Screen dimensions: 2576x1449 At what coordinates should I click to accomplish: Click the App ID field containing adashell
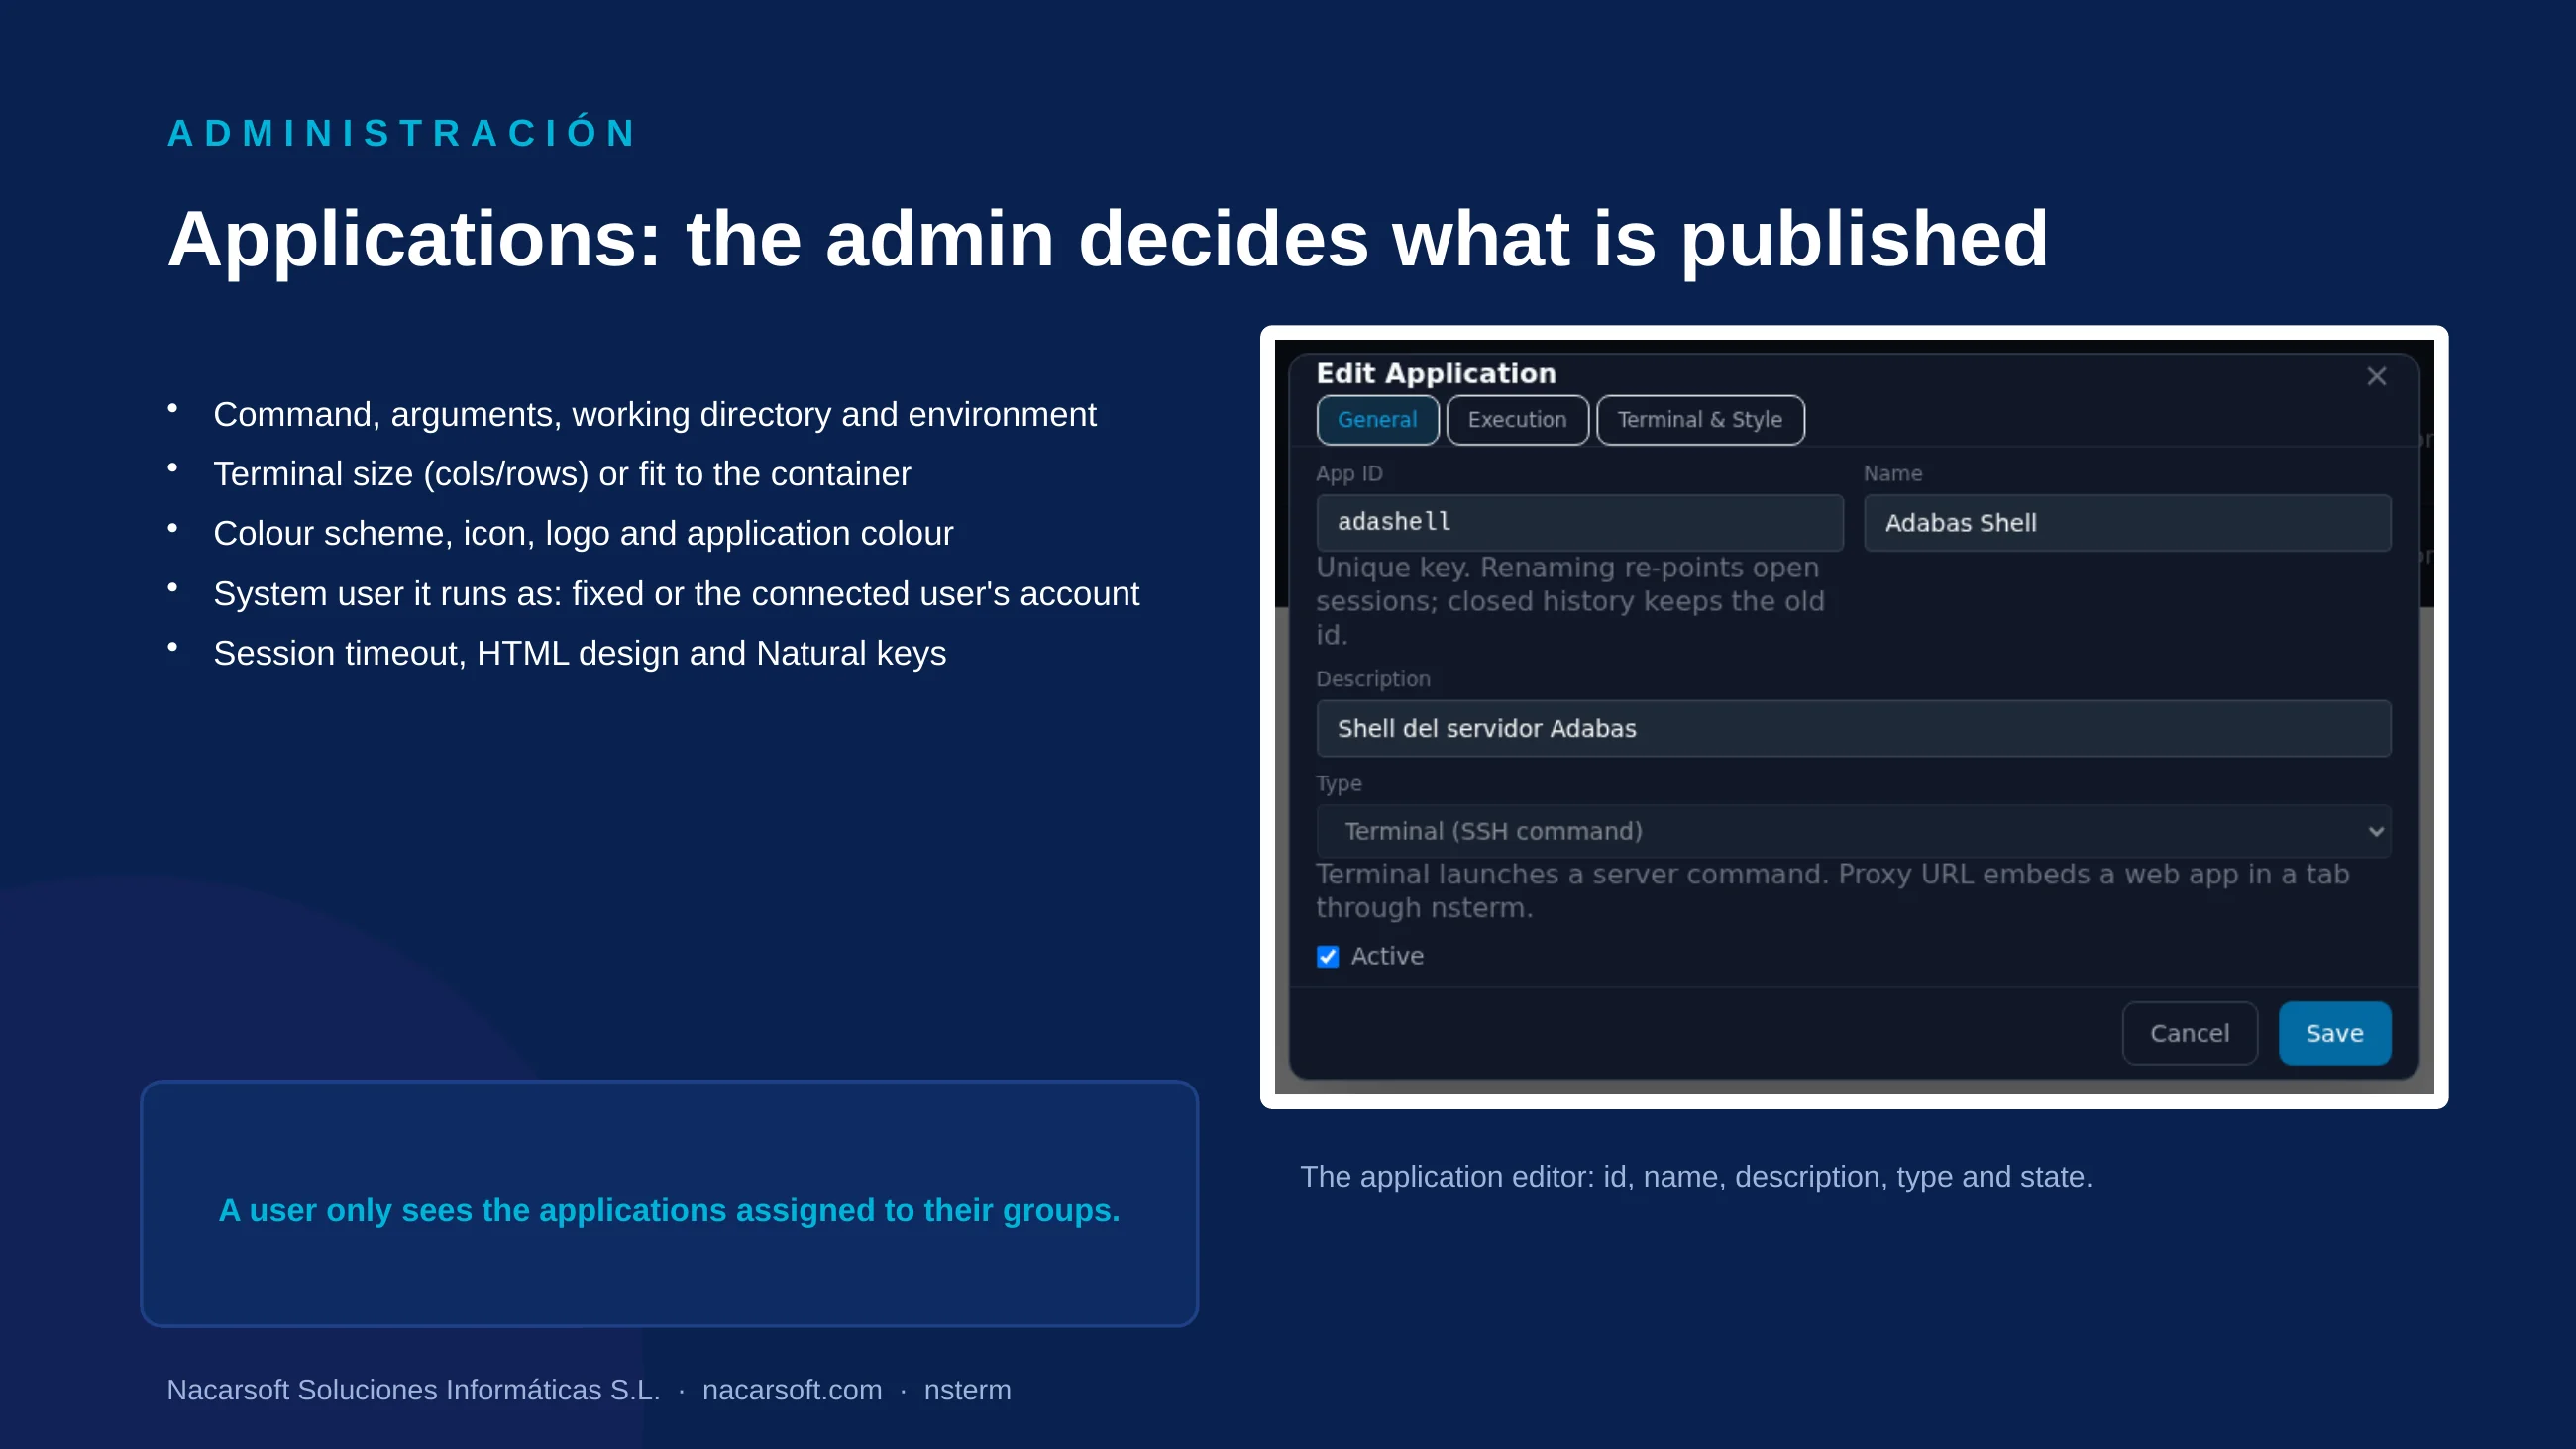pyautogui.click(x=1579, y=522)
